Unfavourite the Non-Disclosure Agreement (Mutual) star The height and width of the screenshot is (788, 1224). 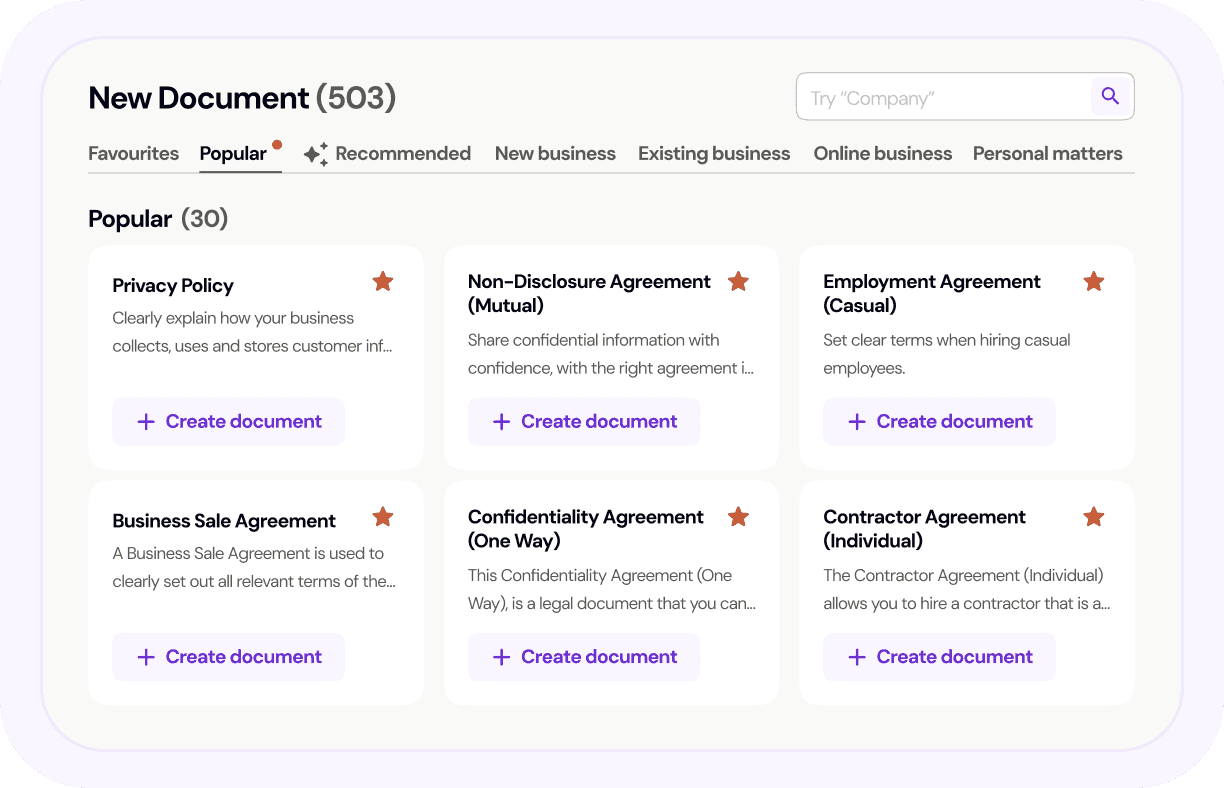[738, 282]
